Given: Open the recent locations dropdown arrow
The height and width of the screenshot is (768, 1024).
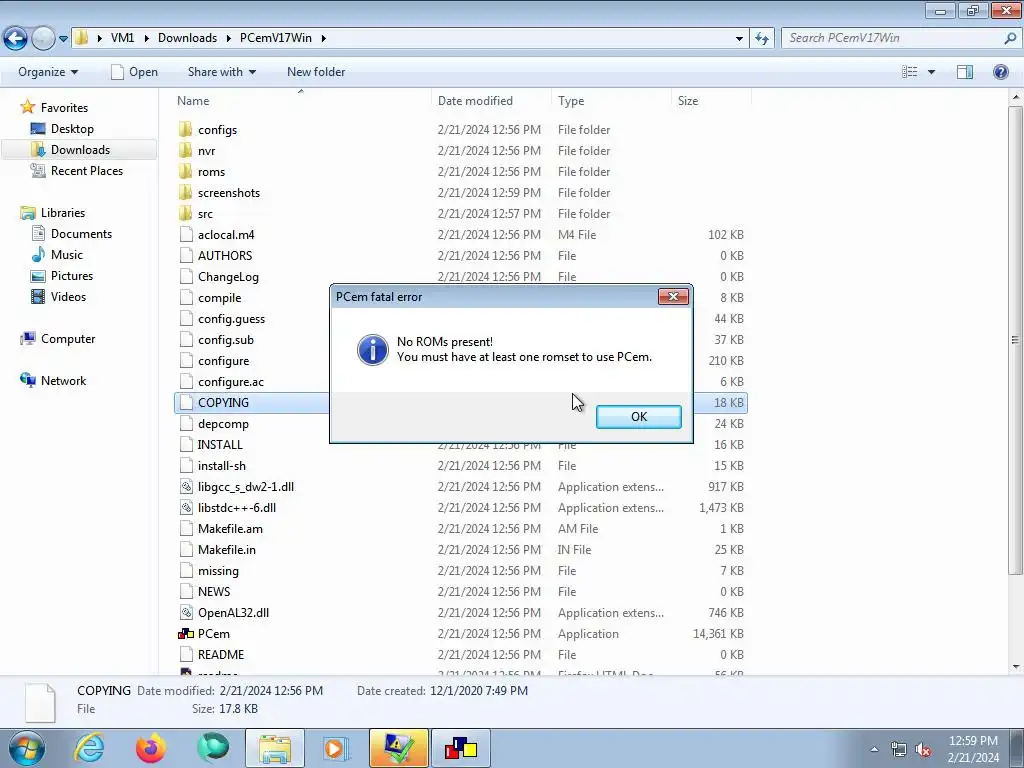Looking at the screenshot, I should pyautogui.click(x=63, y=39).
